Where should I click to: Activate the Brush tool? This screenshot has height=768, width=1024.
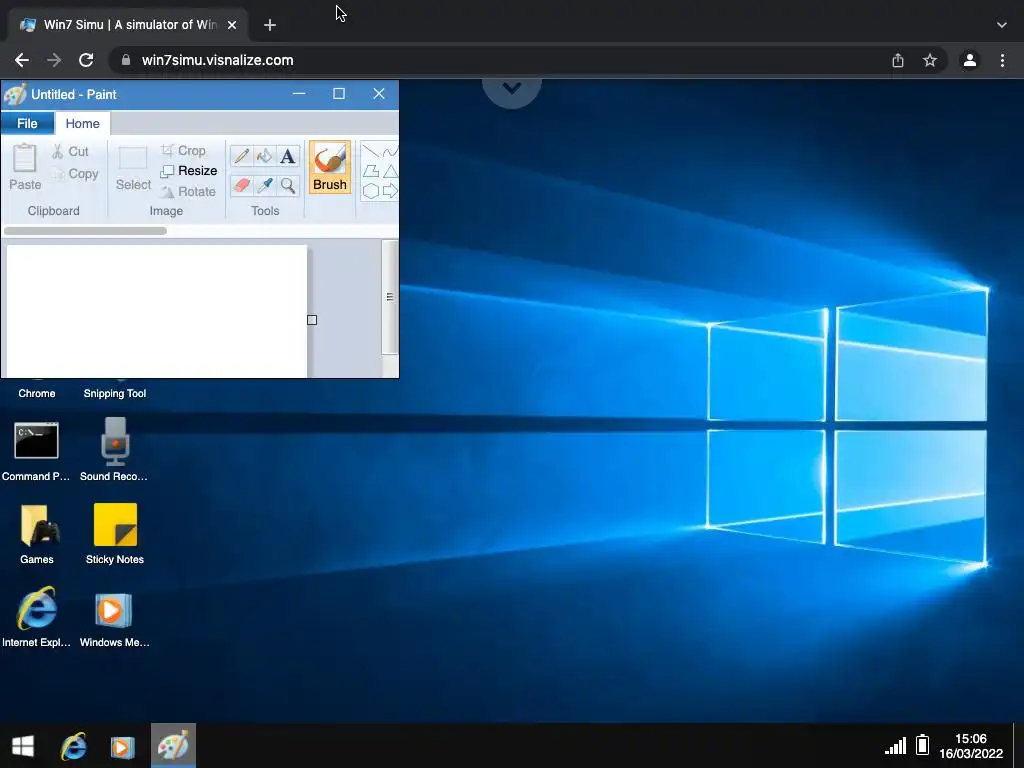click(330, 167)
